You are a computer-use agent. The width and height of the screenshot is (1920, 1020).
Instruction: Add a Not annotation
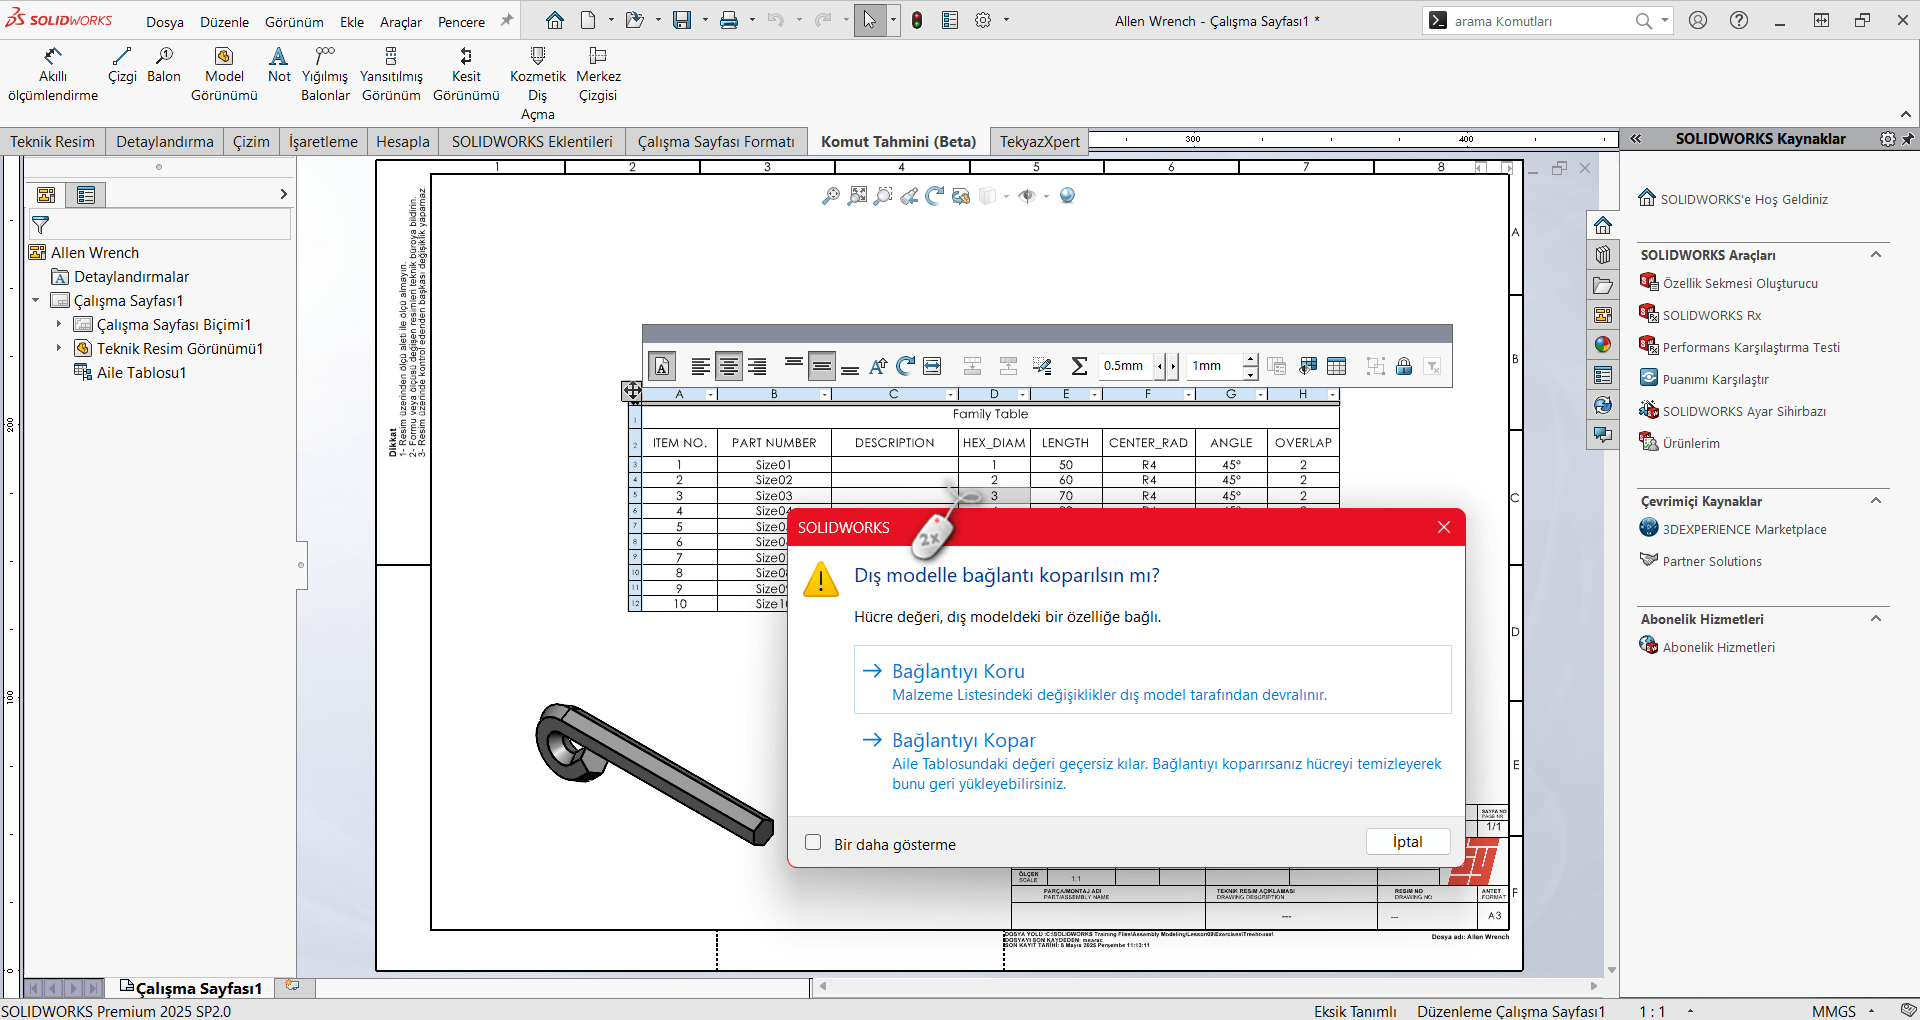pyautogui.click(x=279, y=66)
